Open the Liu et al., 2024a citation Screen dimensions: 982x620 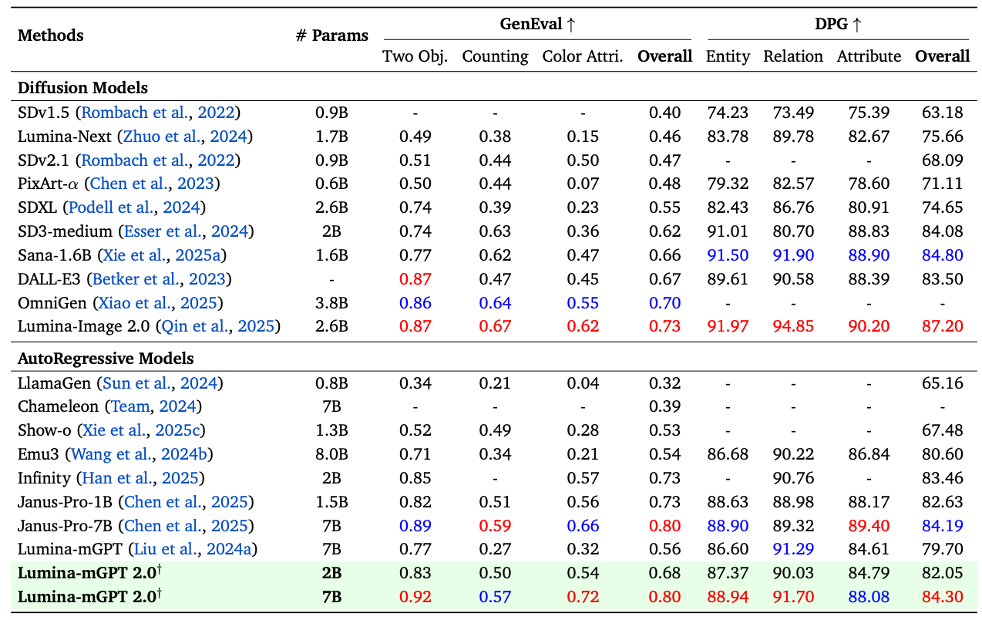click(193, 549)
